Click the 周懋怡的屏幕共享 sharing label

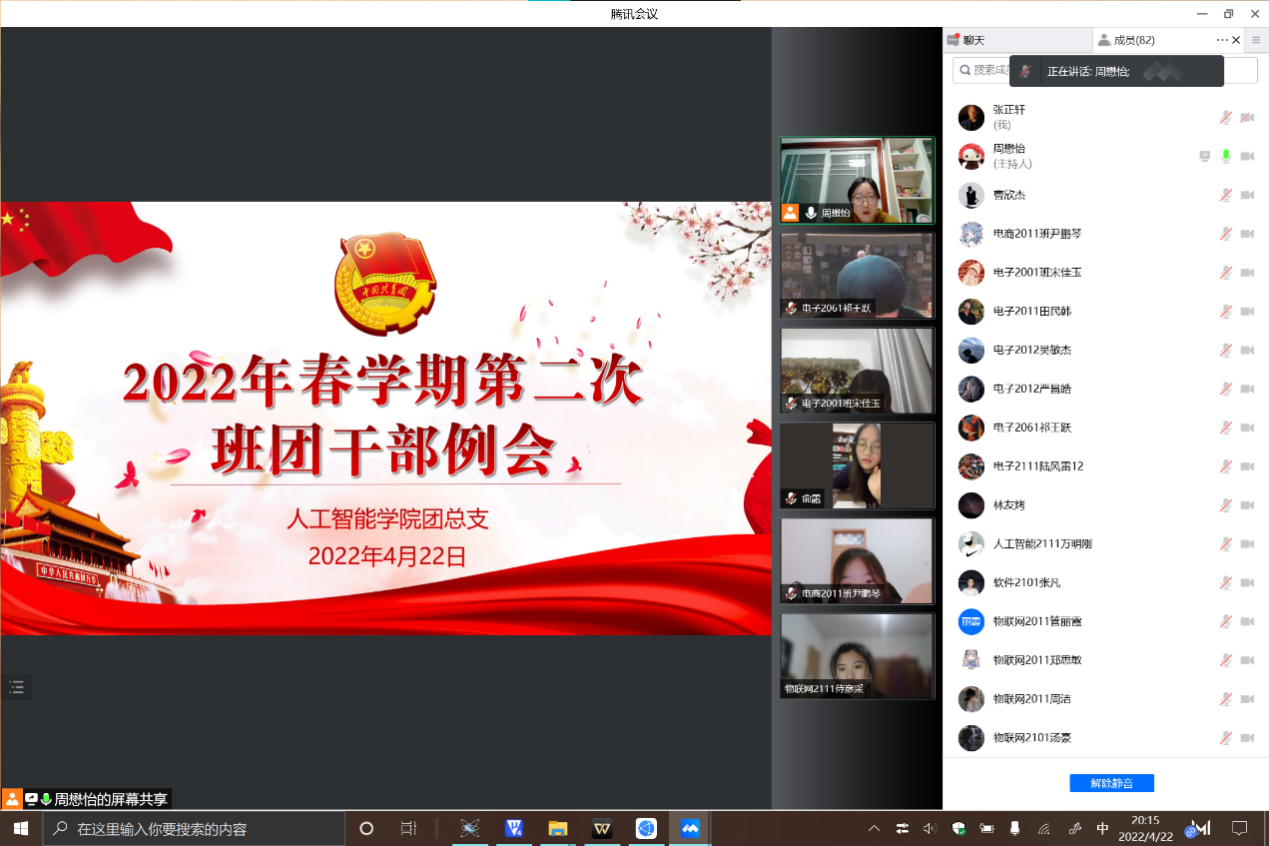click(110, 799)
